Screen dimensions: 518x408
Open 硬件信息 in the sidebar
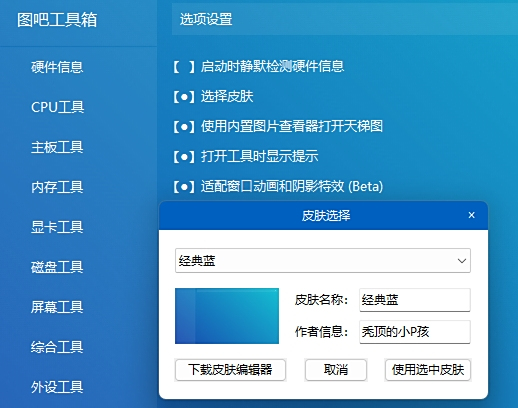point(57,67)
